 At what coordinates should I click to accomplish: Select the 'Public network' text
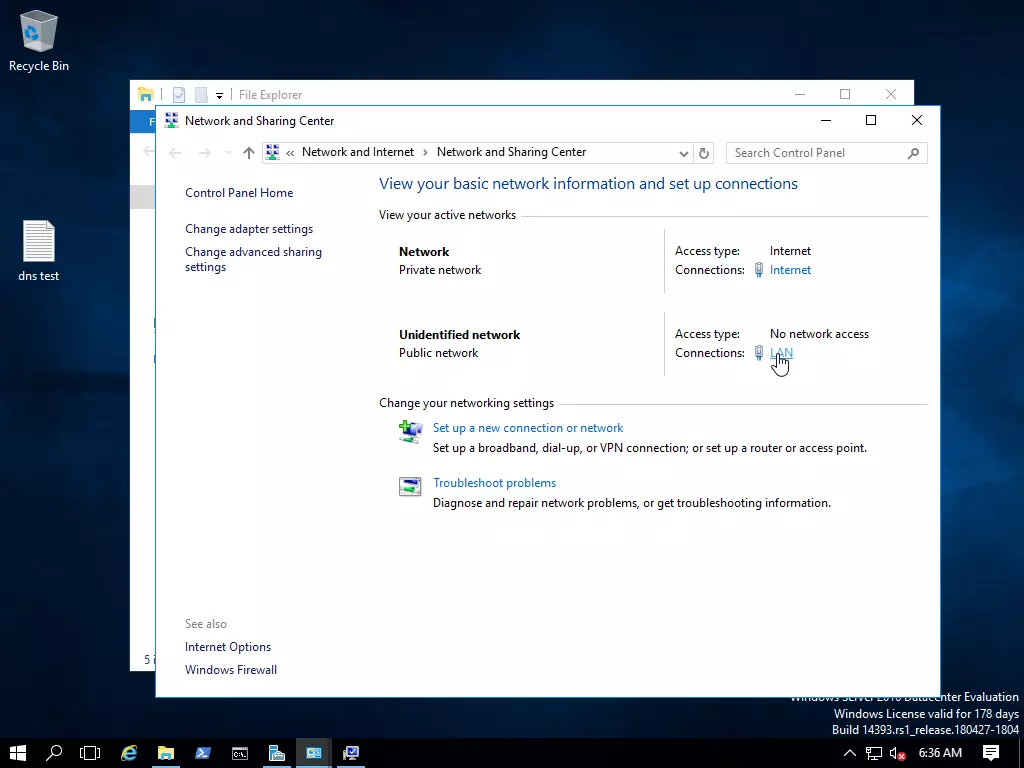(x=438, y=353)
